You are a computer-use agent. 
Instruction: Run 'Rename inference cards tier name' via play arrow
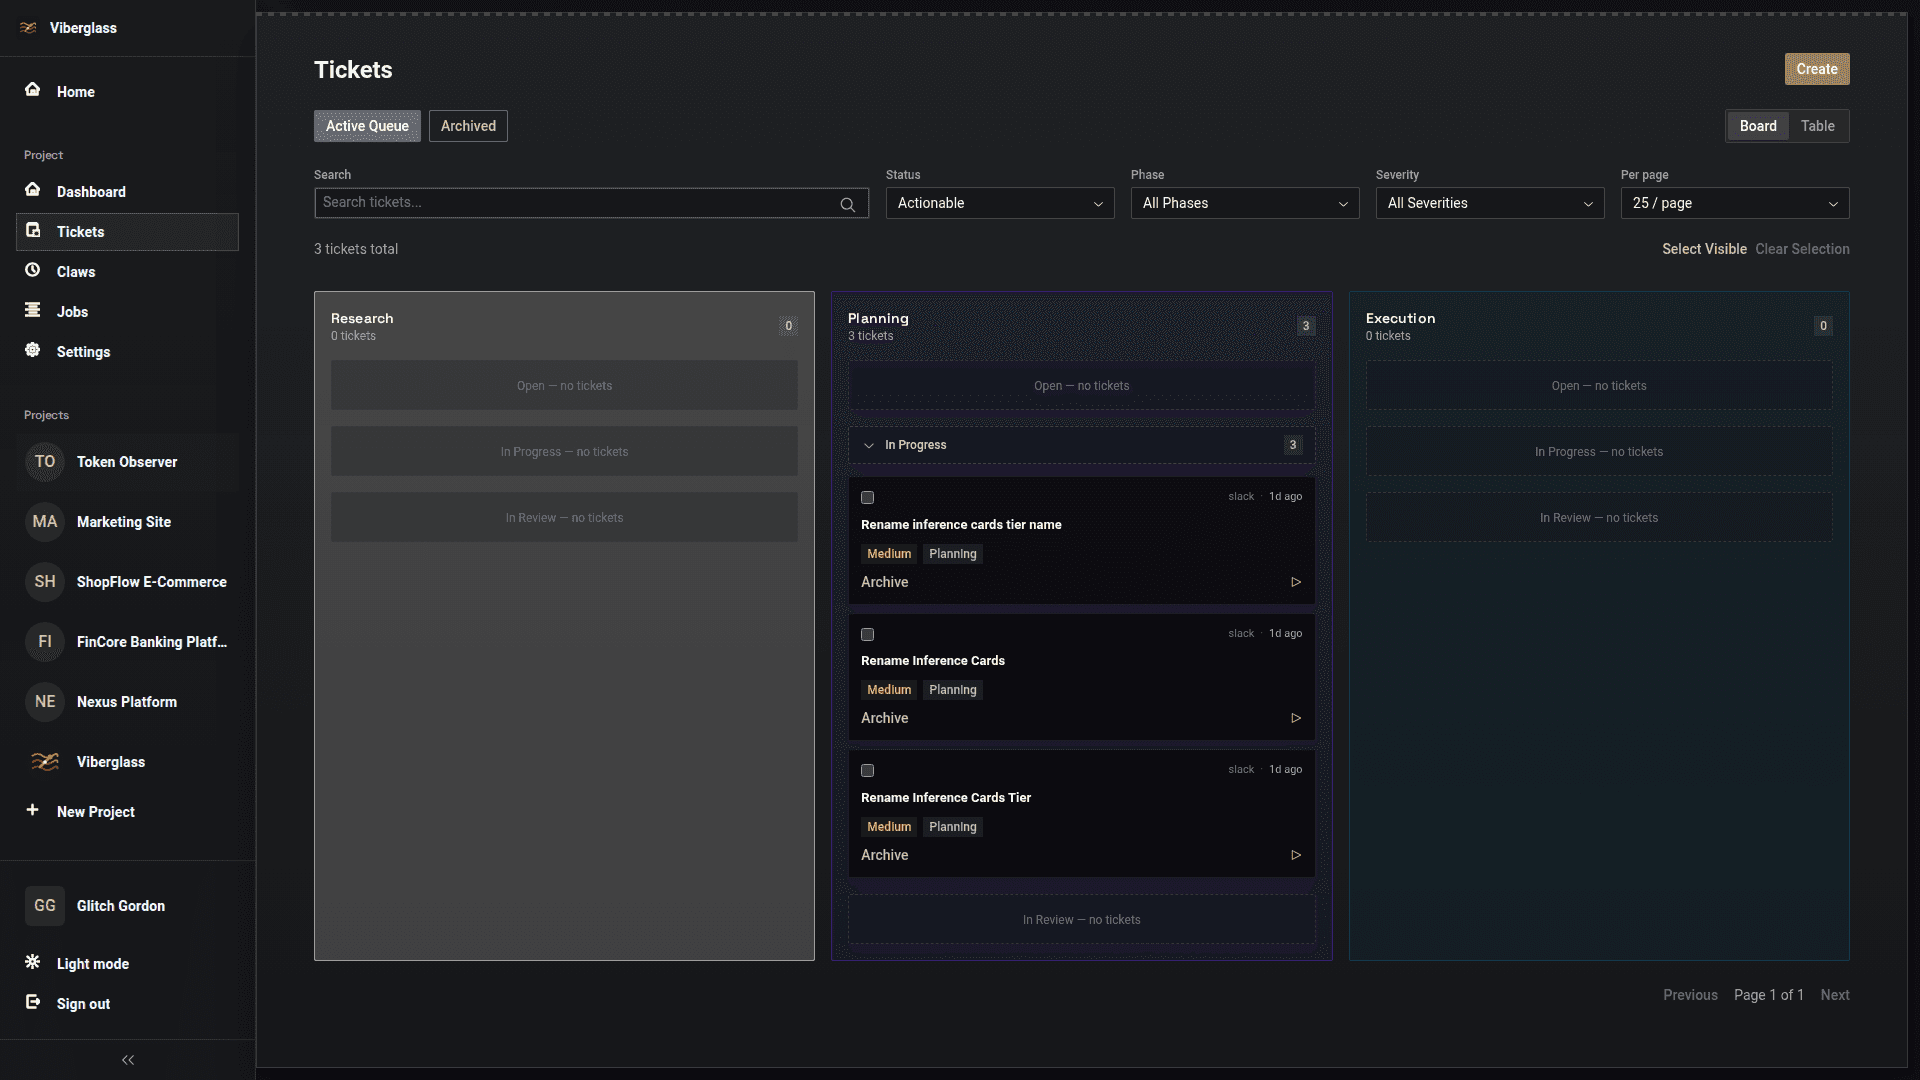tap(1295, 581)
